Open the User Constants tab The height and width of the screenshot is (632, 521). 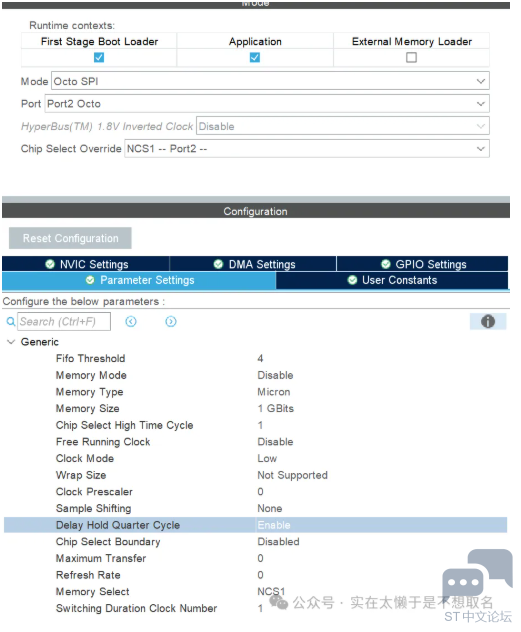click(x=392, y=280)
